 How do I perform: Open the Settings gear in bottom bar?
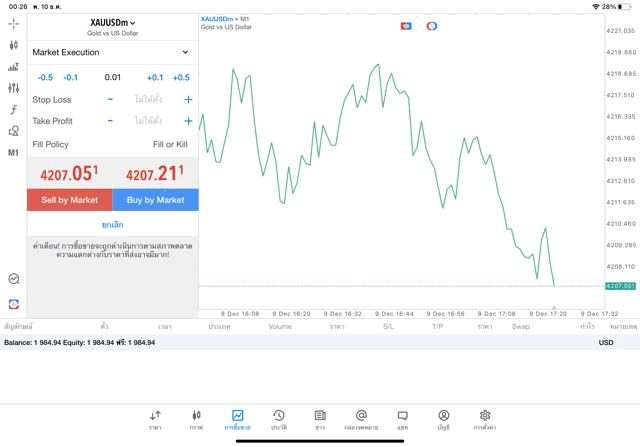click(484, 419)
